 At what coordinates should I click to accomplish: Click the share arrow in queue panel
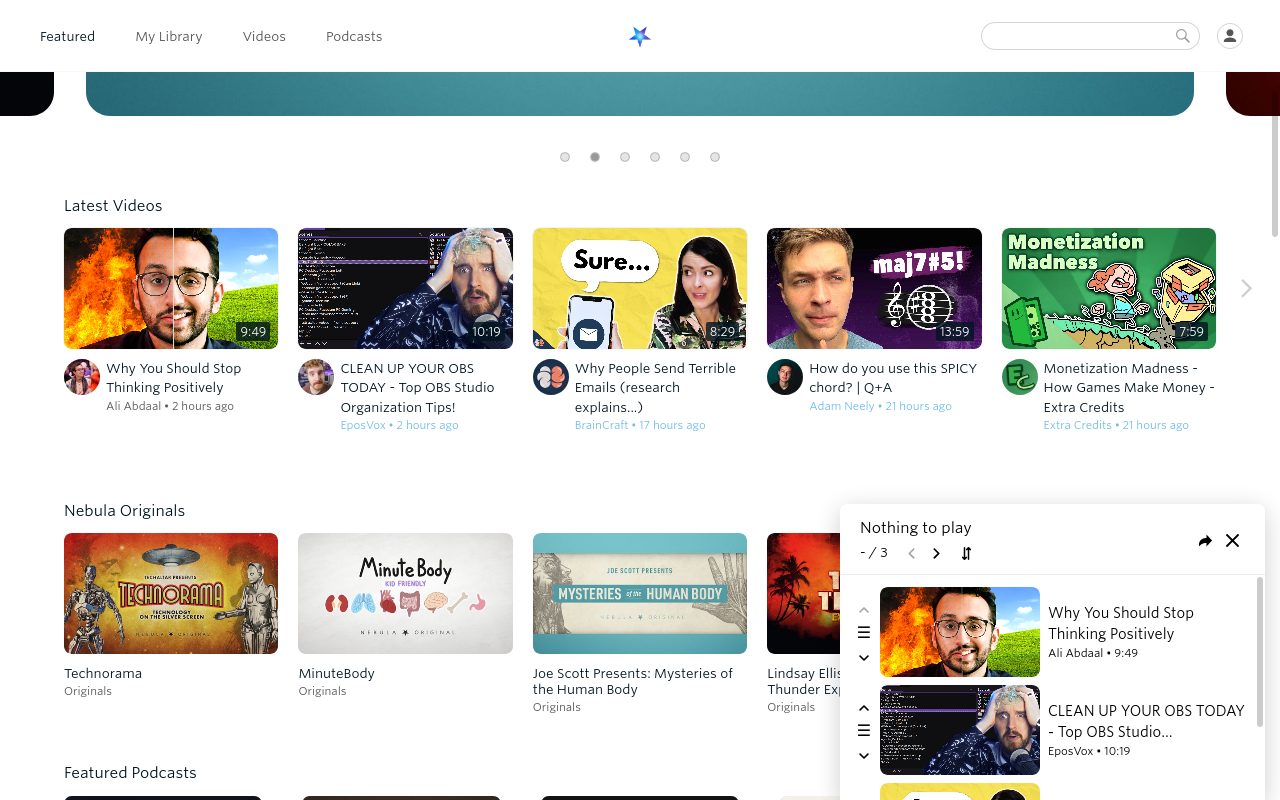pyautogui.click(x=1205, y=541)
